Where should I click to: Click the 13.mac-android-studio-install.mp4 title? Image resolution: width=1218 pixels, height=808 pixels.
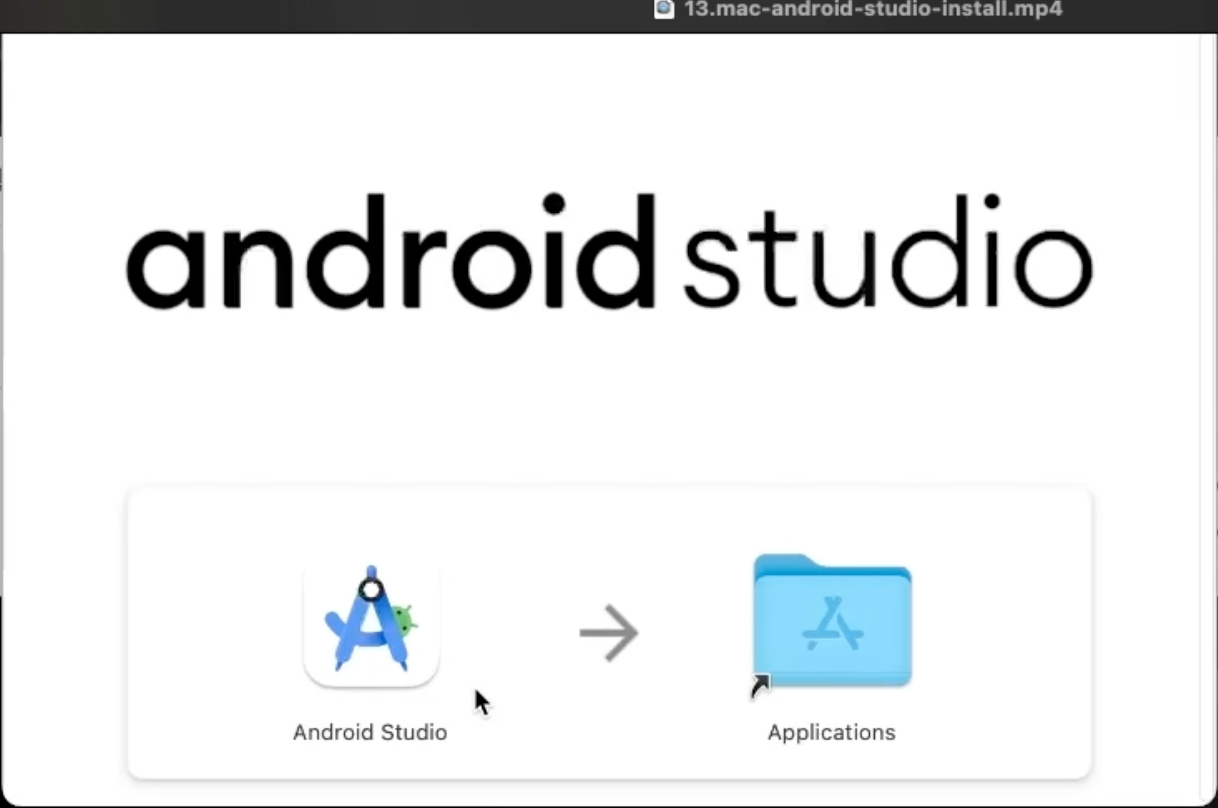pos(873,9)
